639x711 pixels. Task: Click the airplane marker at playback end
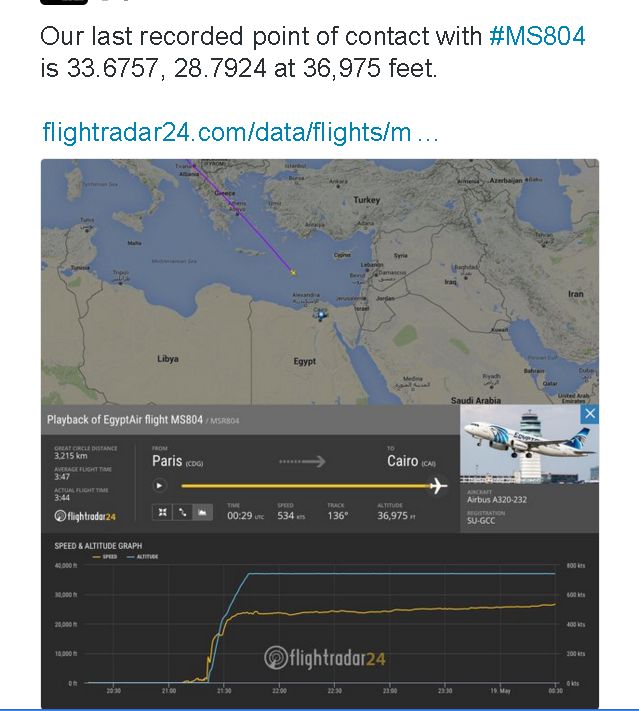[x=439, y=486]
